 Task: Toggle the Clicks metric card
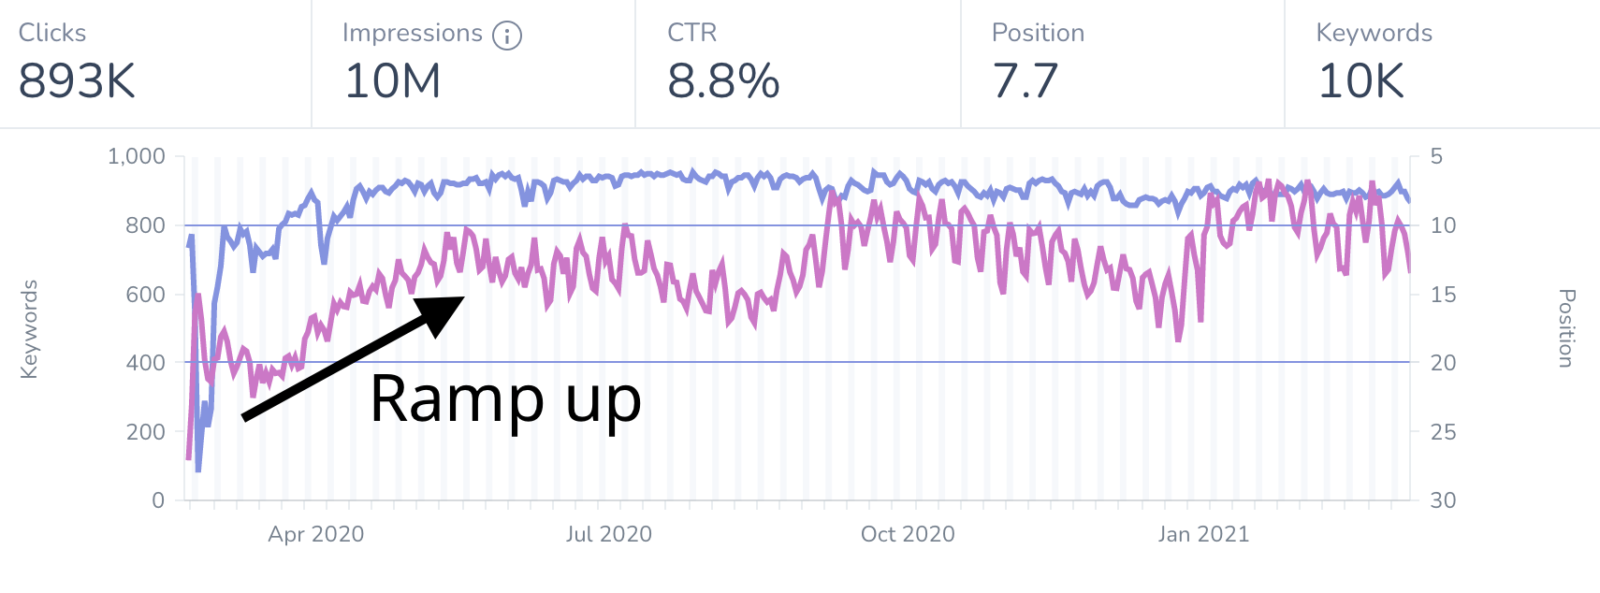(155, 63)
